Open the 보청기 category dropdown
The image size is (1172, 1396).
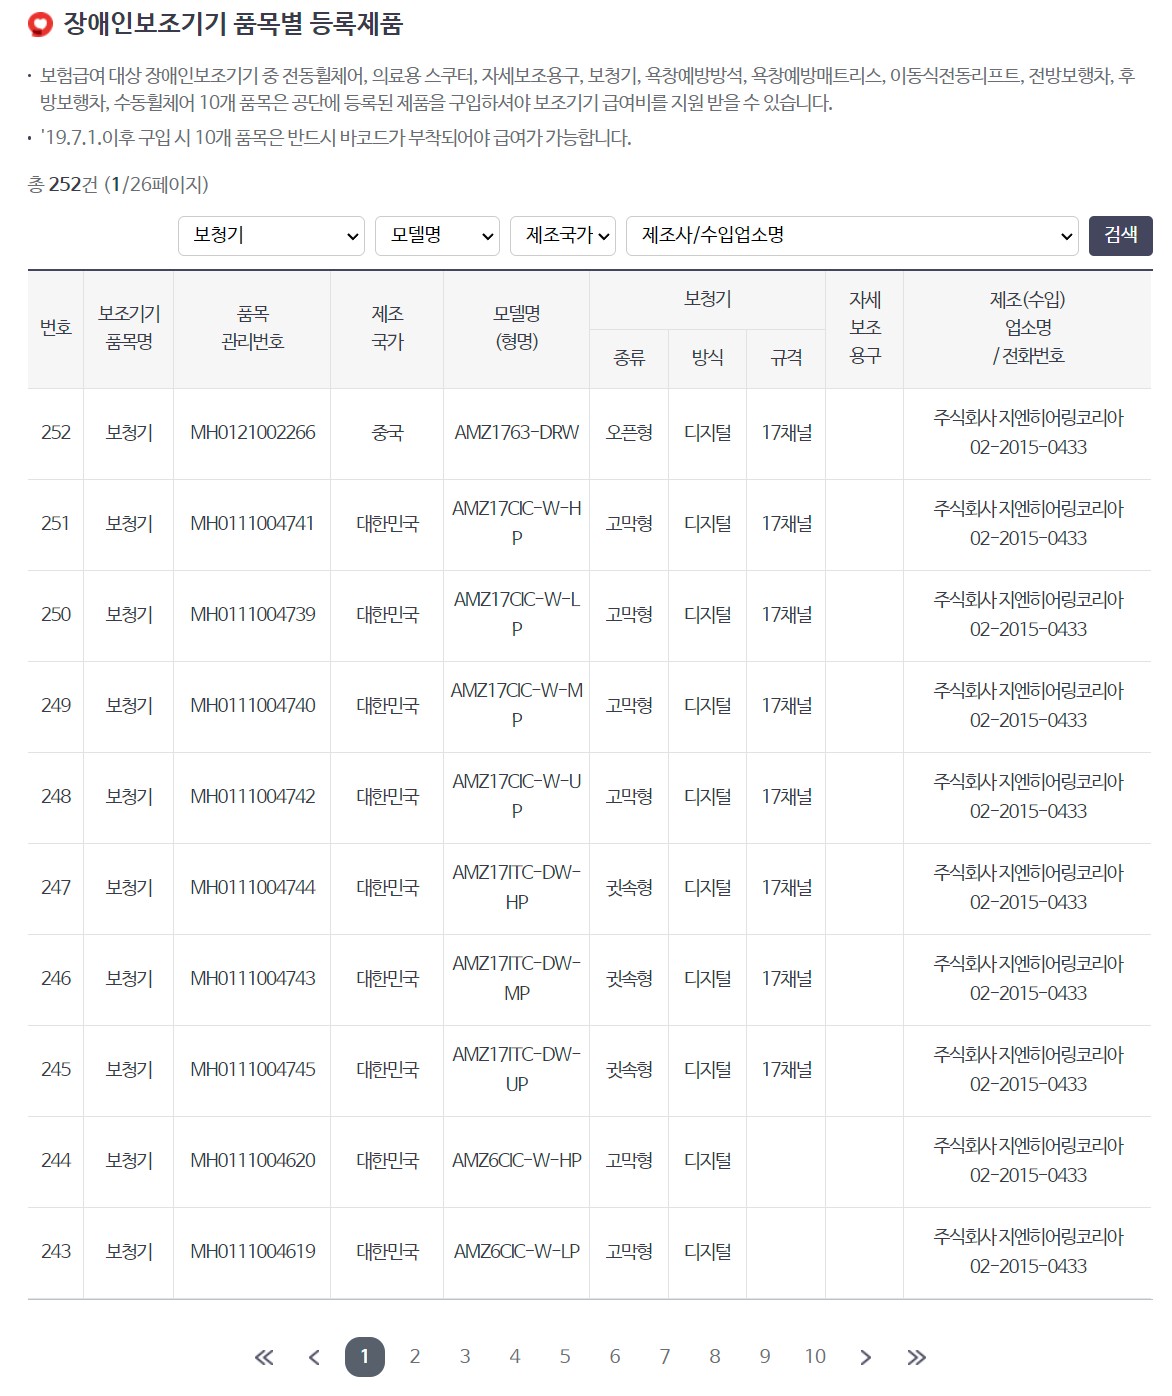[x=270, y=236]
